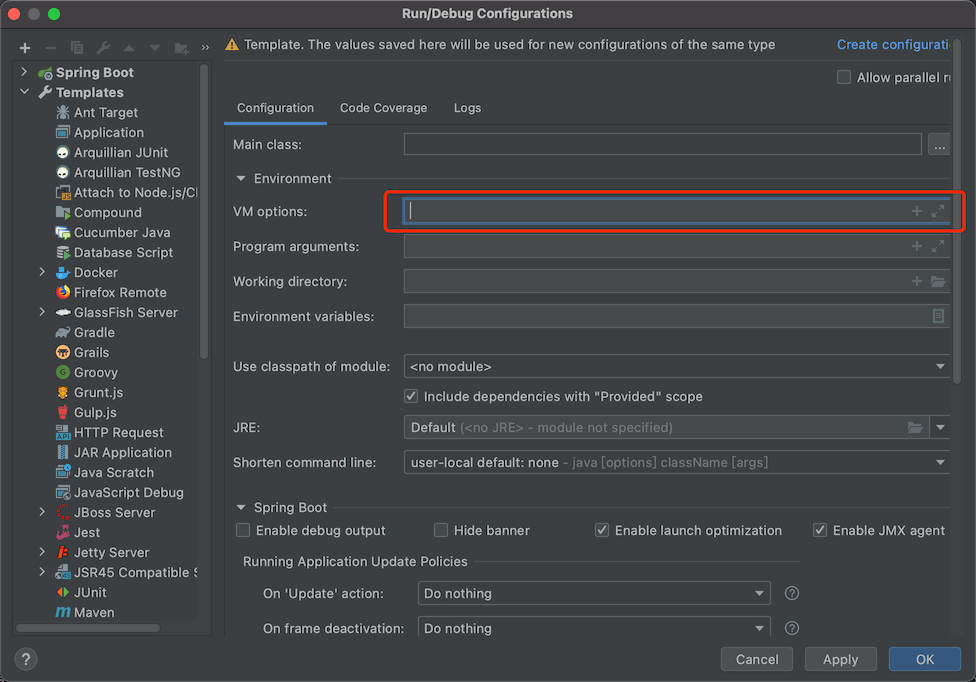
Task: Click the Copy Configuration icon in toolbar
Action: [x=76, y=47]
